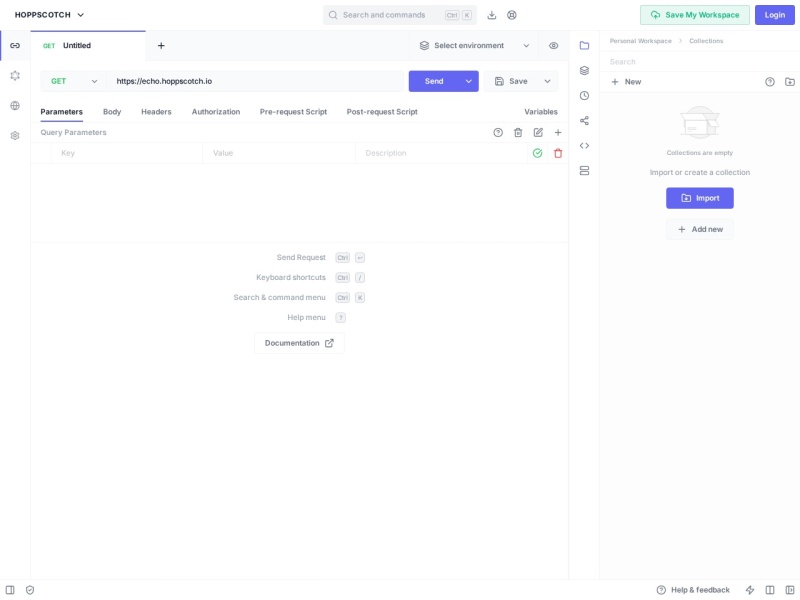
Task: Click the lightning shortcuts icon in footer
Action: tap(749, 590)
